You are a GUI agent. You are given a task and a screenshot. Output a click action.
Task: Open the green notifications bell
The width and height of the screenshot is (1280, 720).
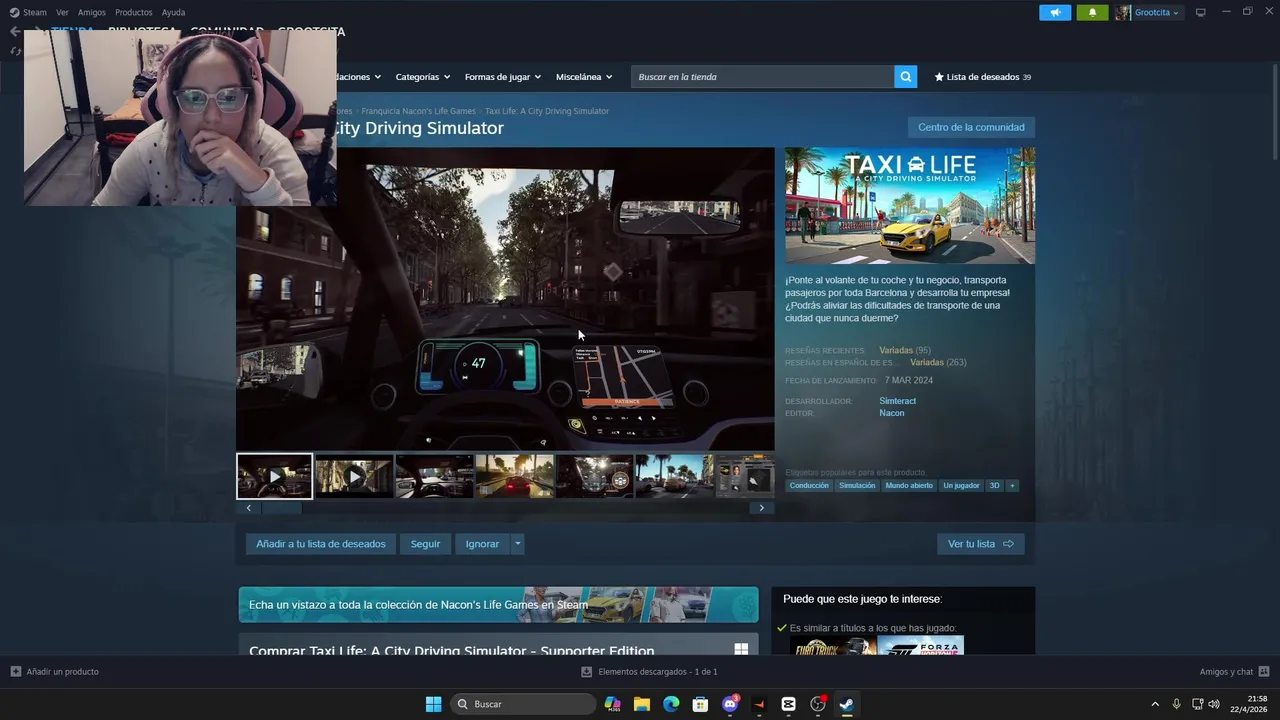1092,13
